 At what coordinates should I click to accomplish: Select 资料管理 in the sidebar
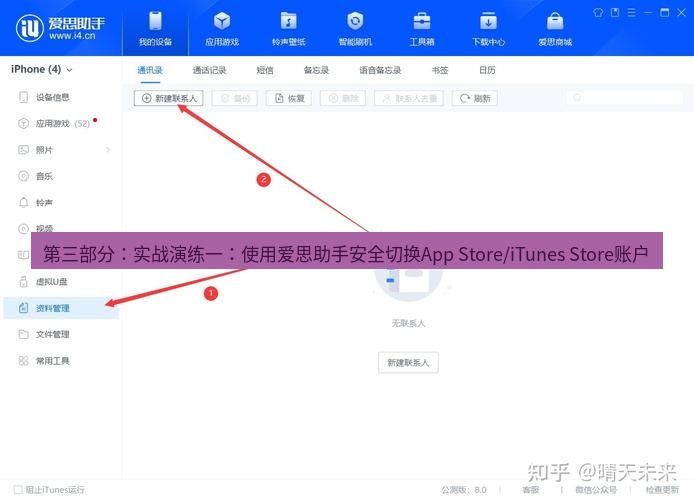point(61,308)
